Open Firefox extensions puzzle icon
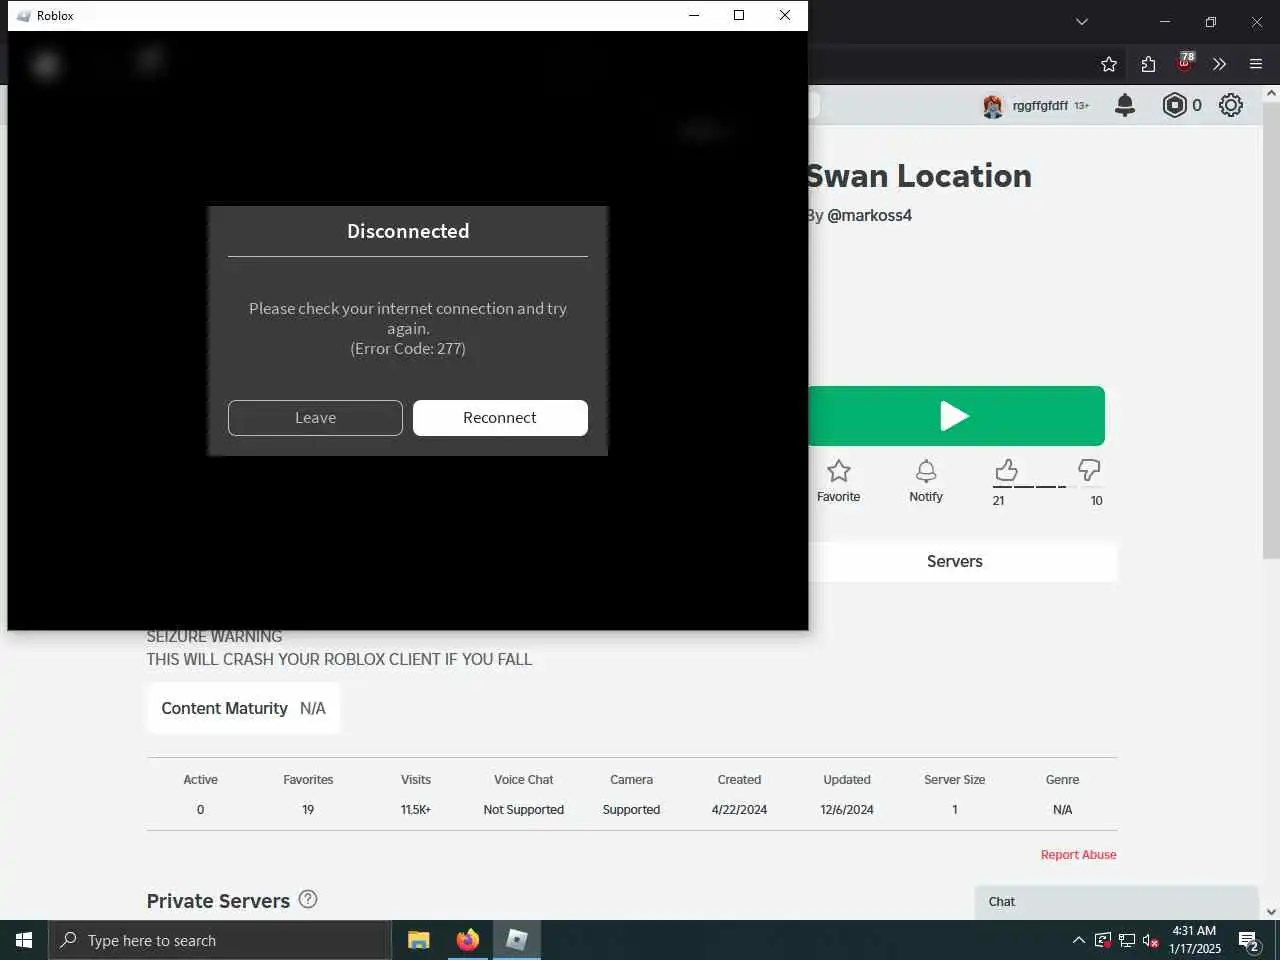This screenshot has height=960, width=1280. click(1148, 64)
